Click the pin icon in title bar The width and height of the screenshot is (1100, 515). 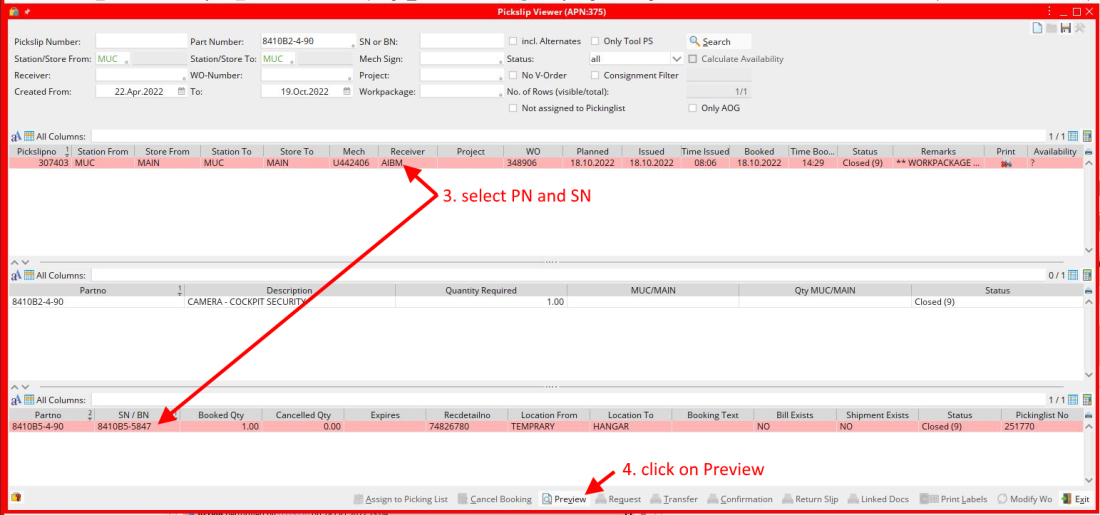coord(27,11)
